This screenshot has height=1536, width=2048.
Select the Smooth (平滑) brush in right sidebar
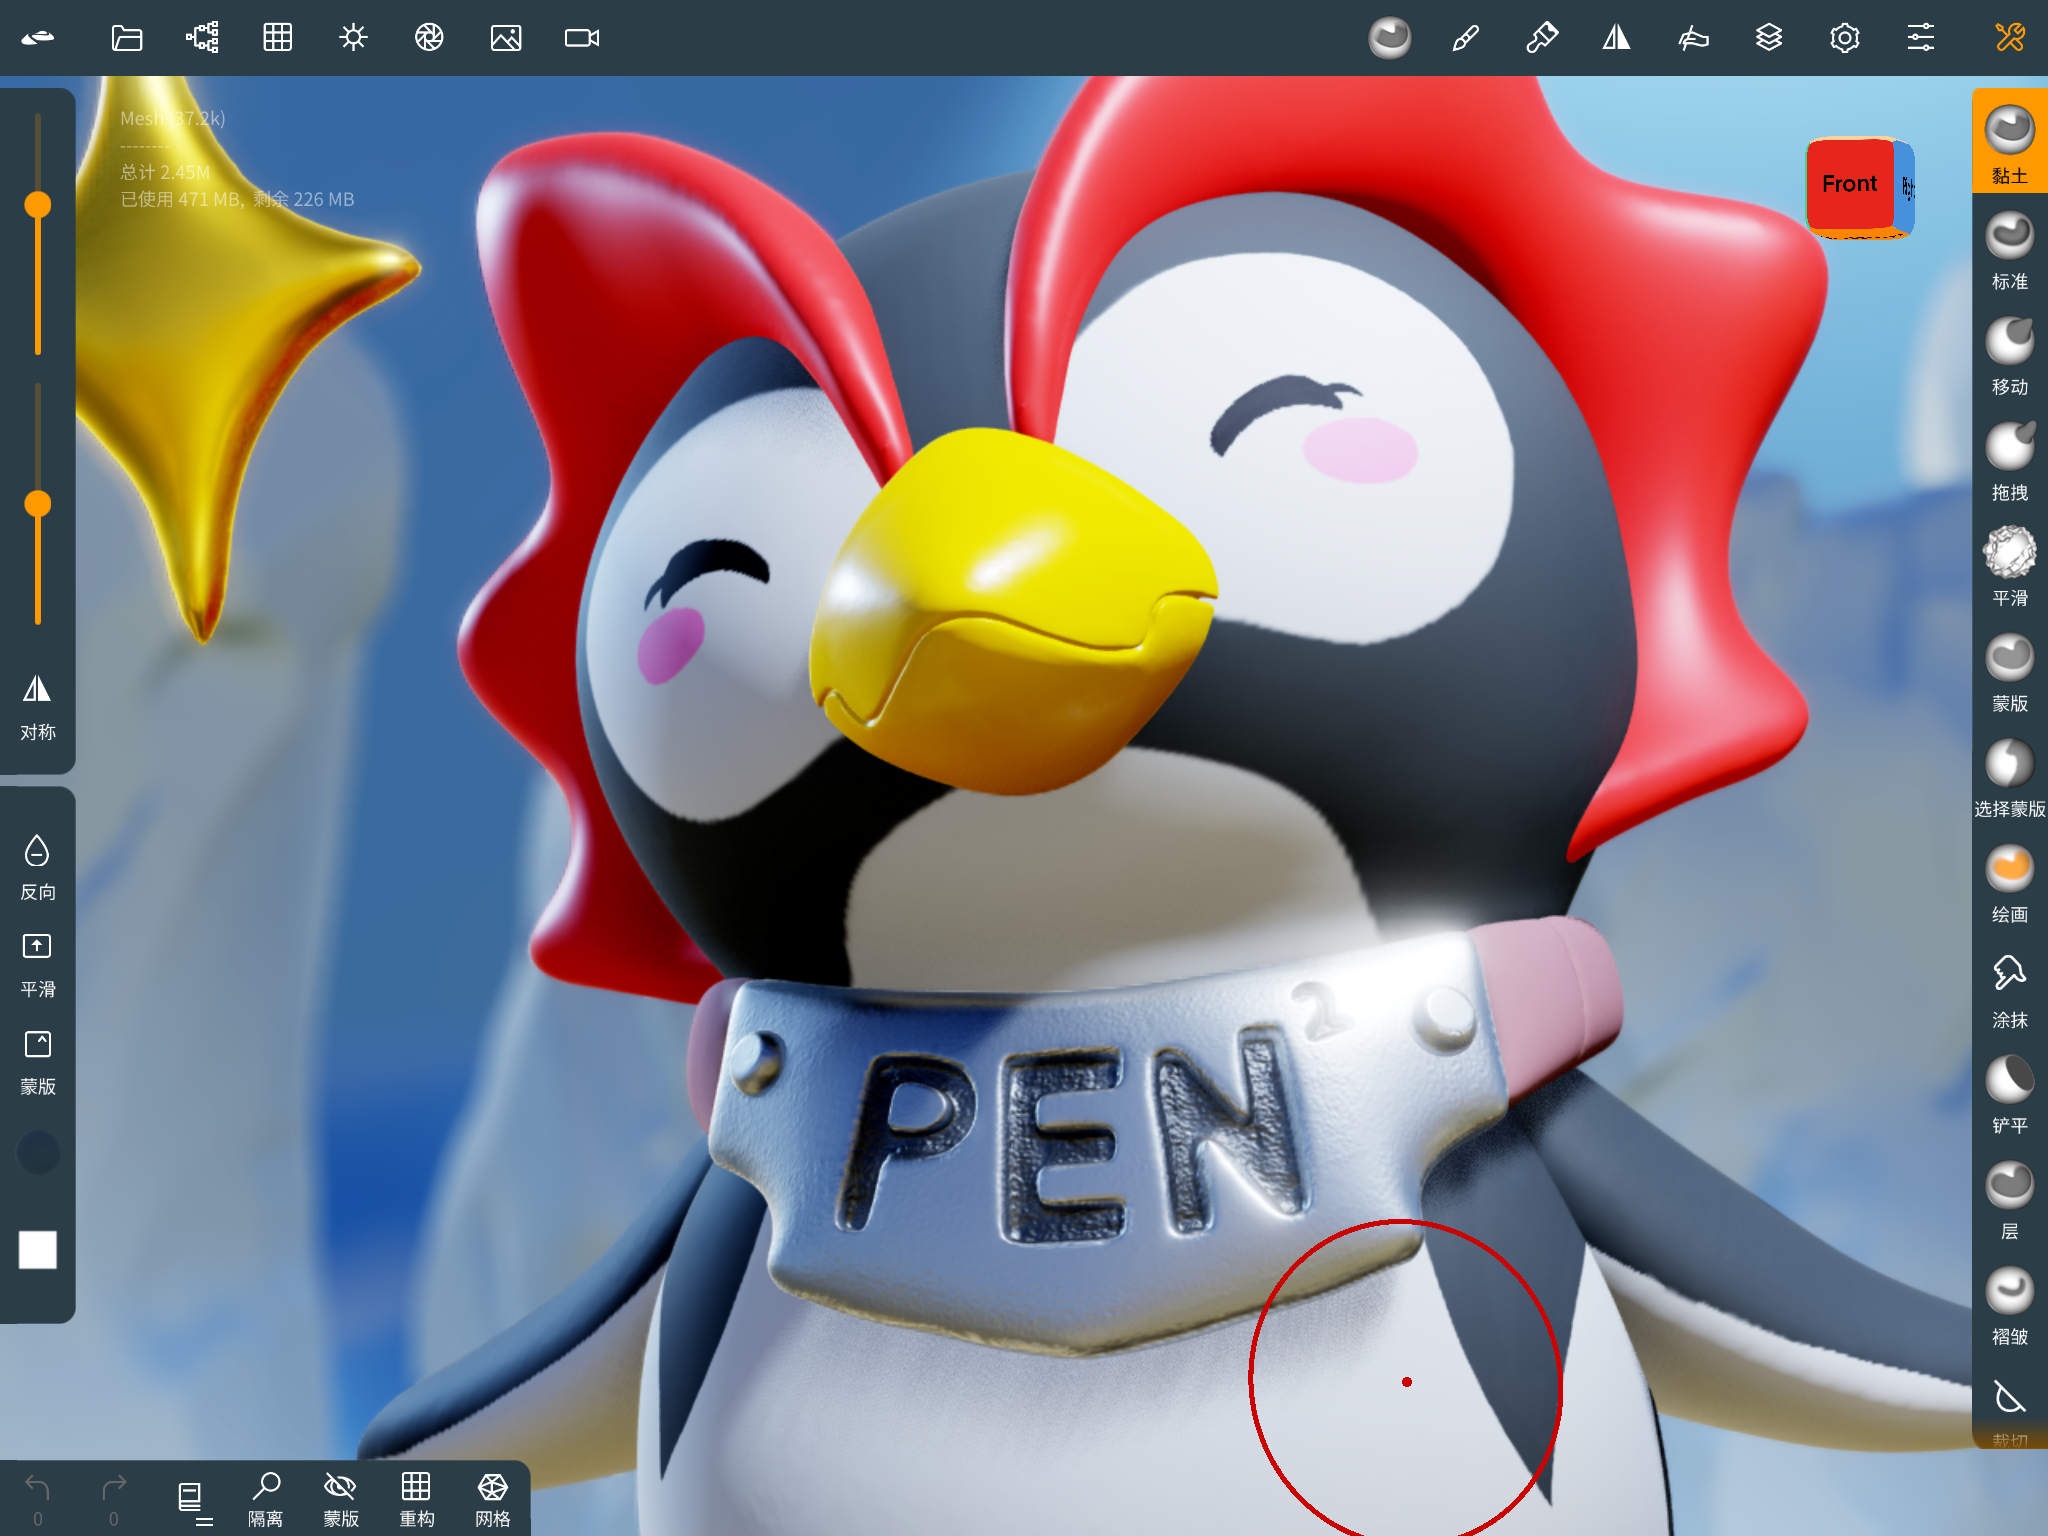2009,552
